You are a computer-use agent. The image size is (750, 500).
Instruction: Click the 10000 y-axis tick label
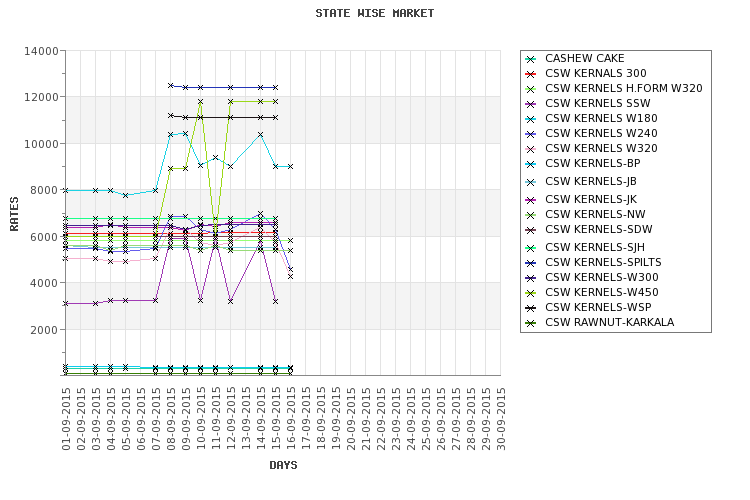(x=41, y=144)
